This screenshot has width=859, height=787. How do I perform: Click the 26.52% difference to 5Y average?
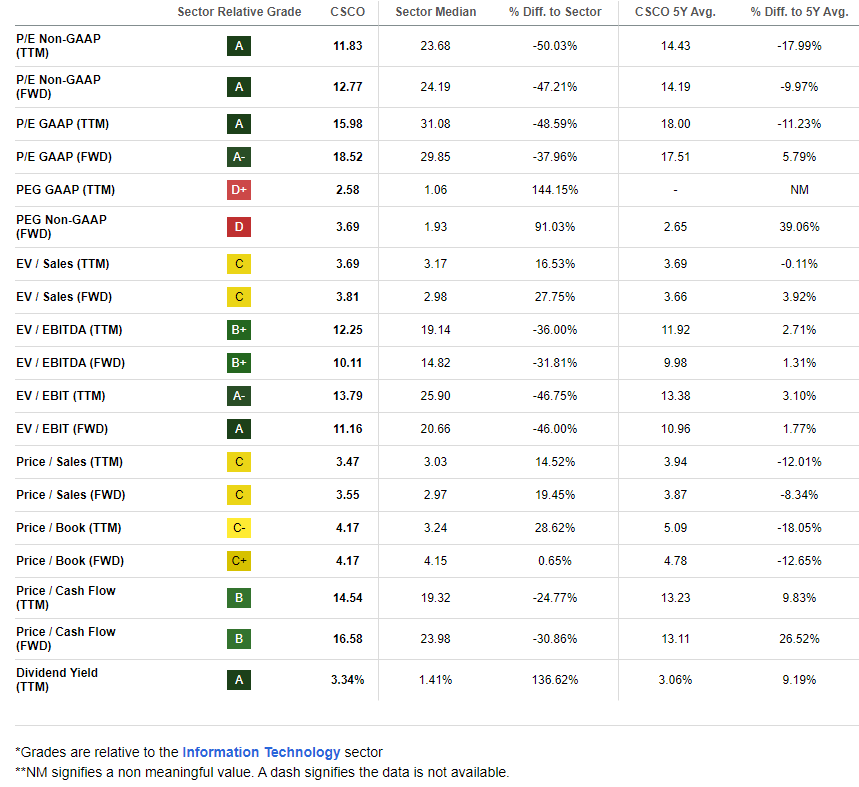click(799, 639)
